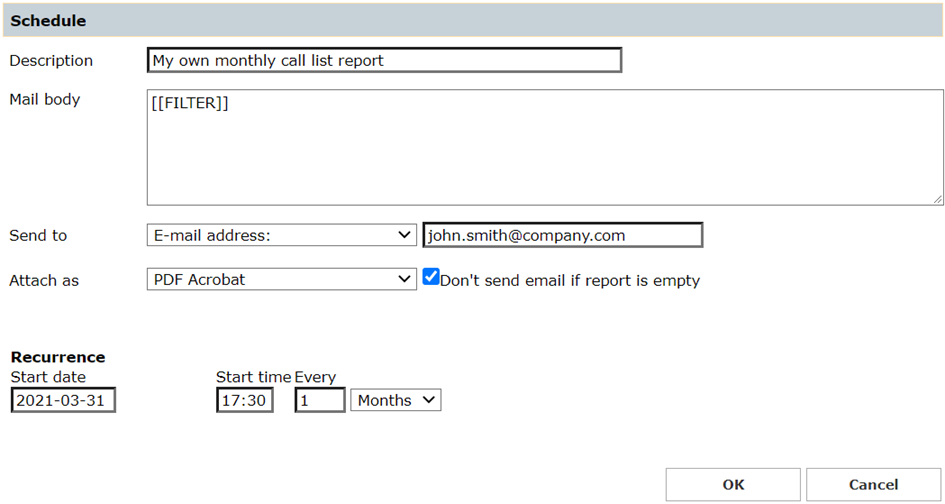Image resolution: width=945 pixels, height=504 pixels.
Task: Click the 'Attach as' label
Action: point(44,281)
